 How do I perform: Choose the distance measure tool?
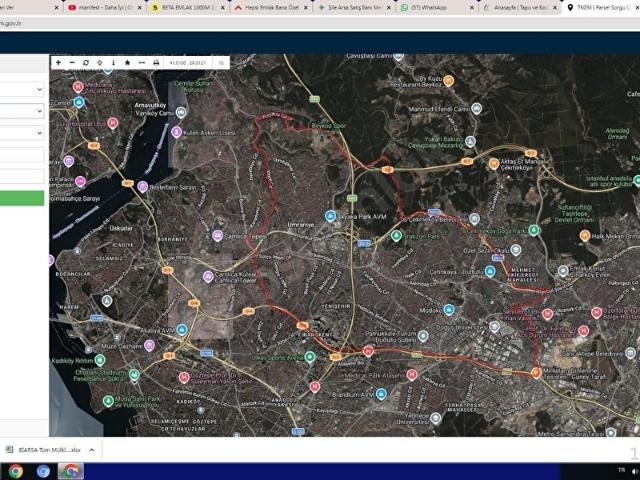pyautogui.click(x=142, y=62)
